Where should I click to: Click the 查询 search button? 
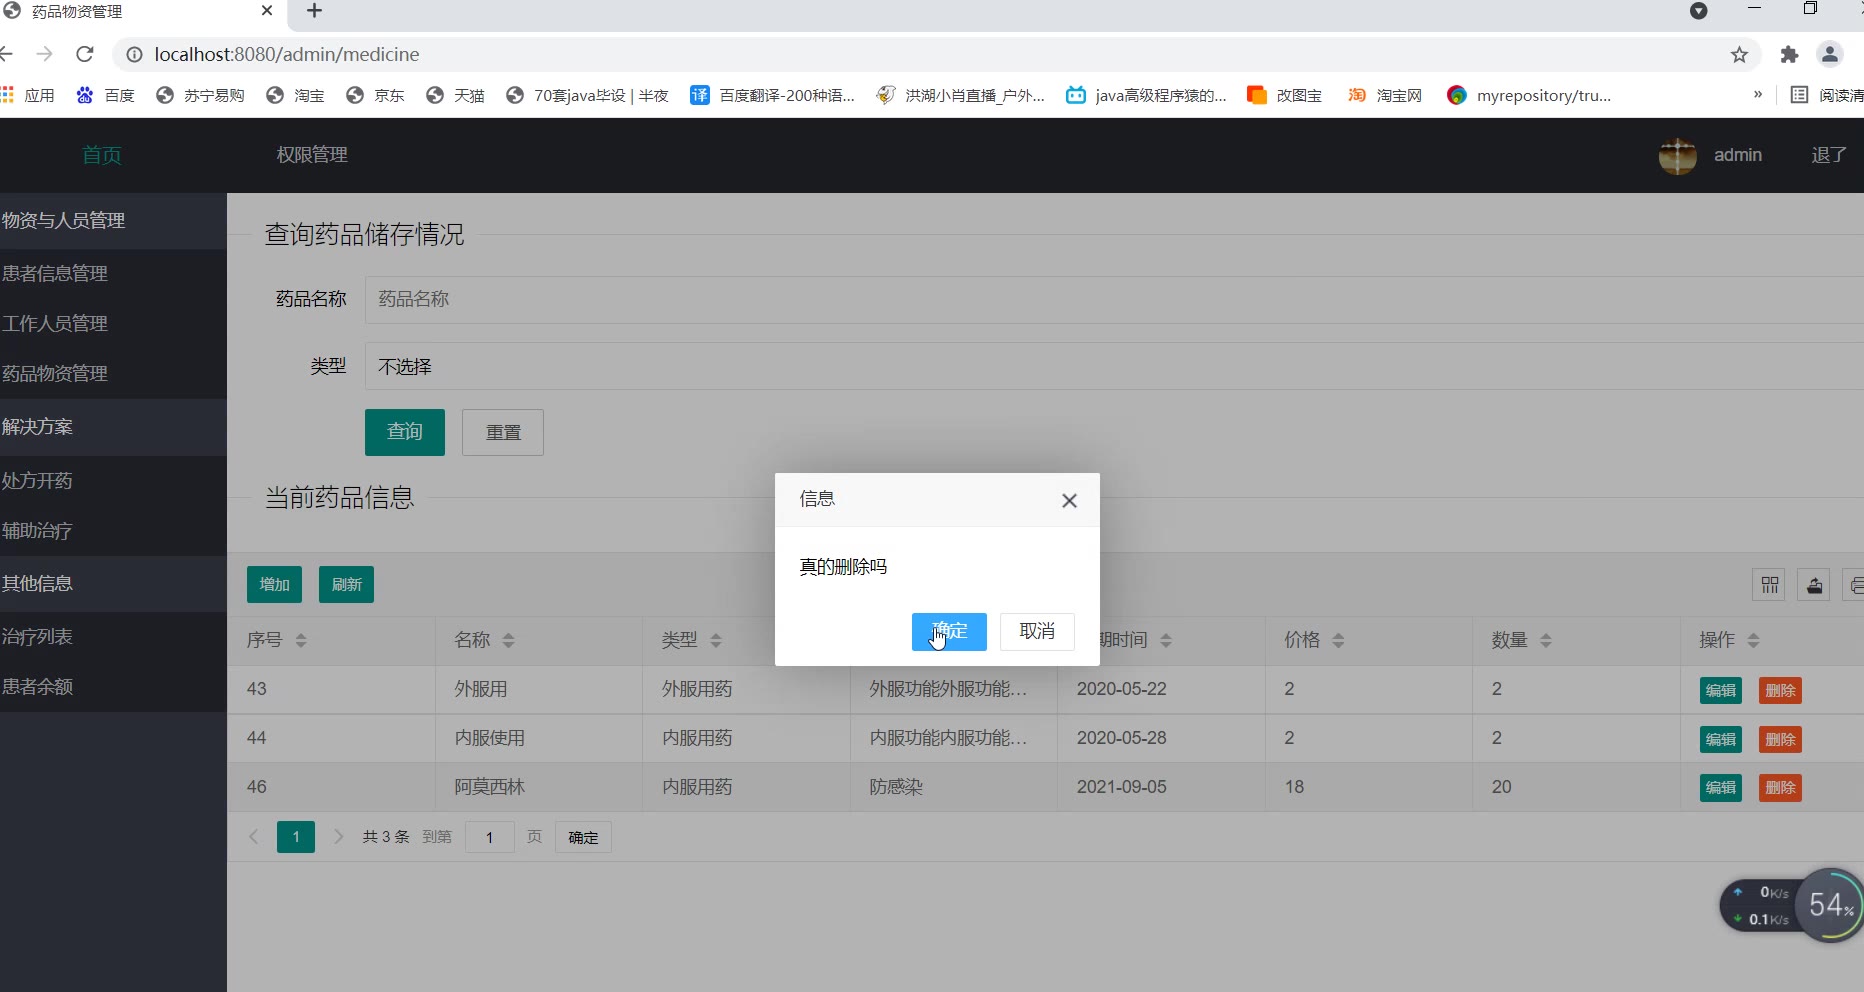[405, 432]
